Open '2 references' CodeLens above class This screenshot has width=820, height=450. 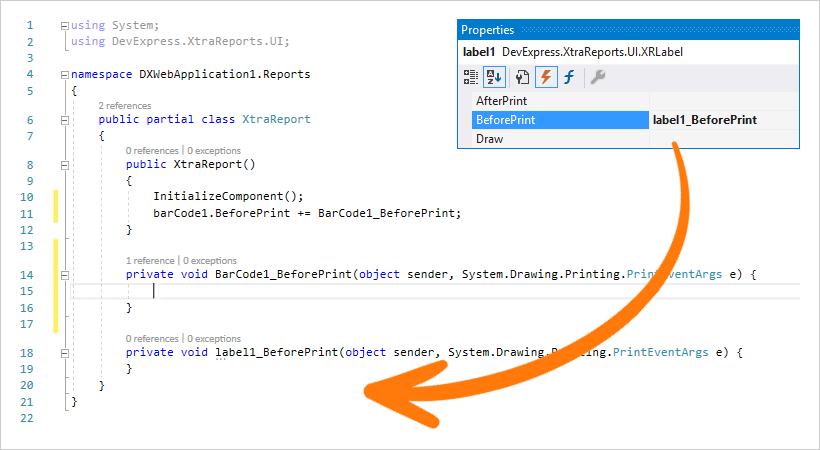(124, 106)
